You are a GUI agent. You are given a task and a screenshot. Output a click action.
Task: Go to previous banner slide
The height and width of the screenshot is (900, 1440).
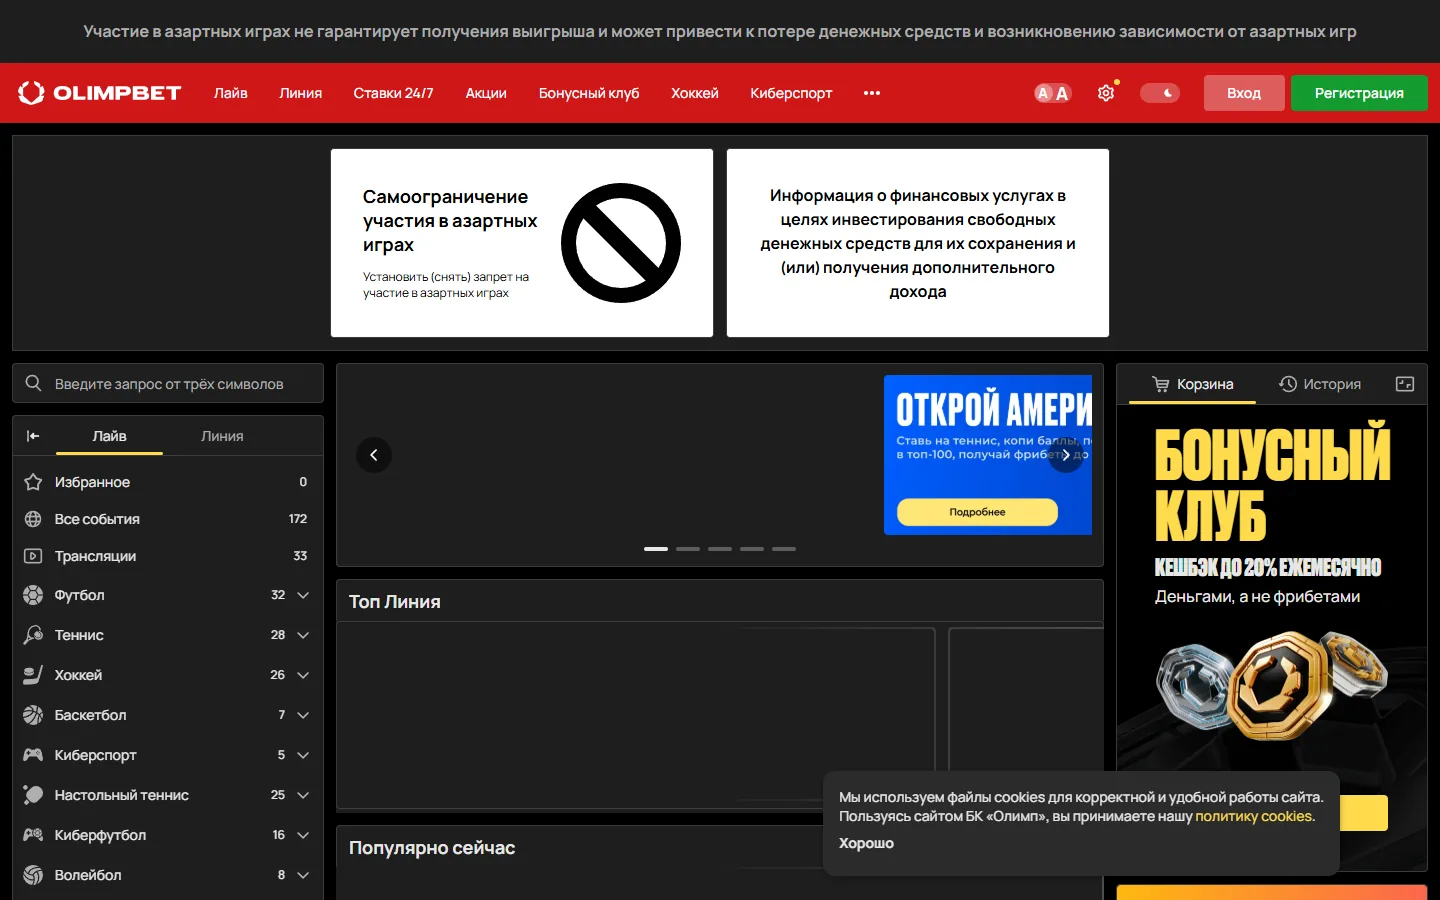[374, 455]
